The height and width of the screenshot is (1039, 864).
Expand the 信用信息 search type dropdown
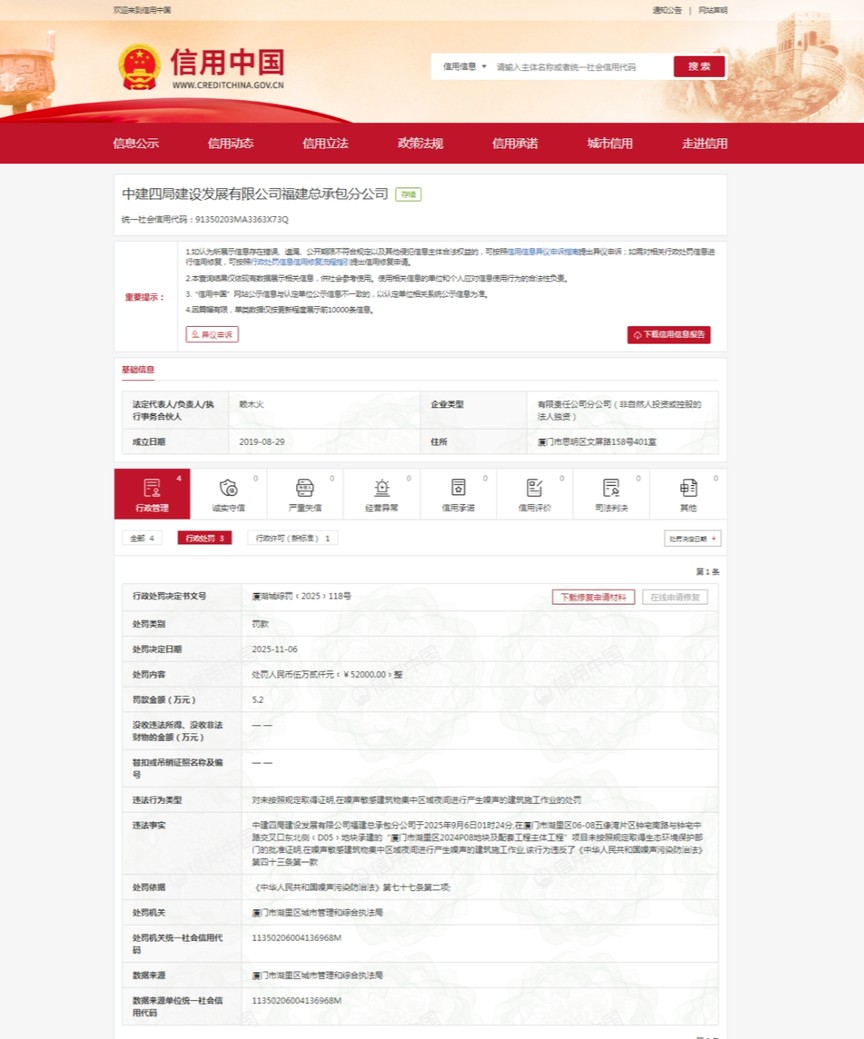[464, 67]
